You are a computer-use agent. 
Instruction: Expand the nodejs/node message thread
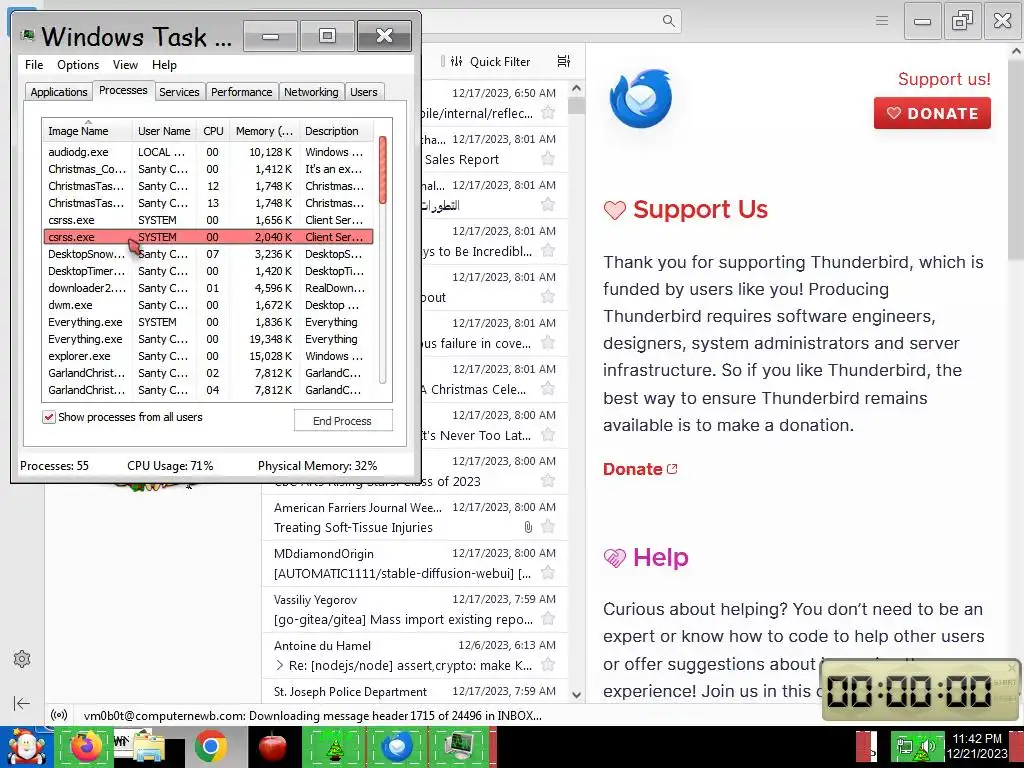coord(280,665)
